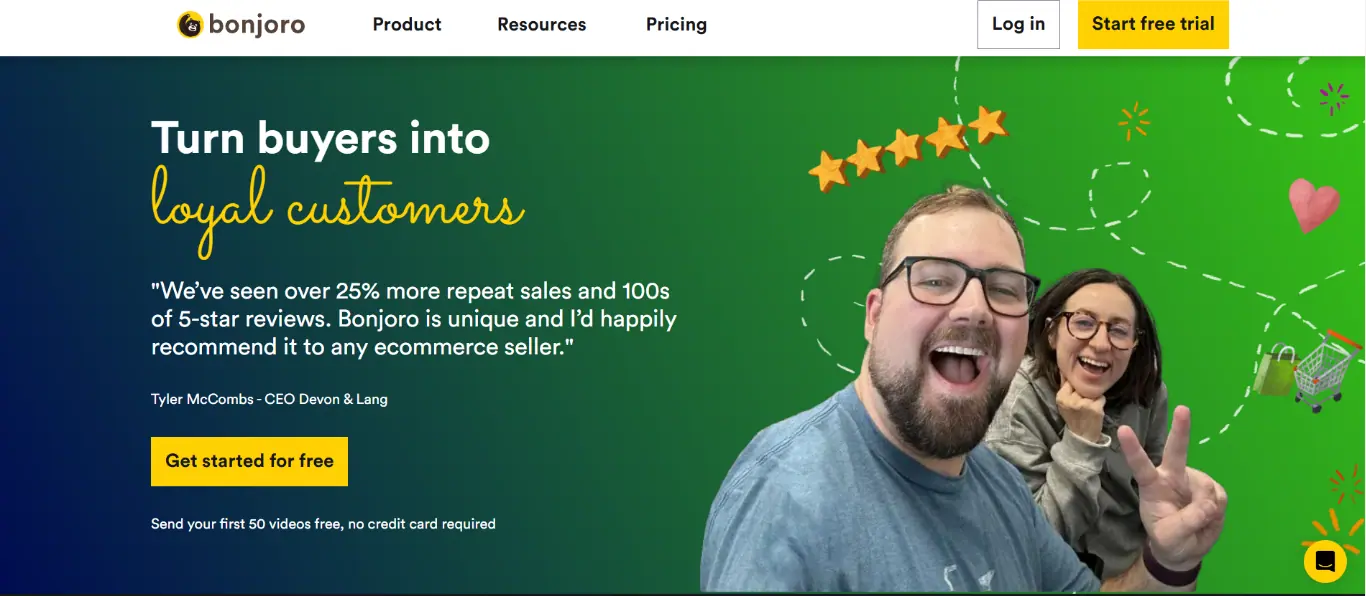
Task: Click the Tyler McCombs attribution text
Action: (x=269, y=399)
